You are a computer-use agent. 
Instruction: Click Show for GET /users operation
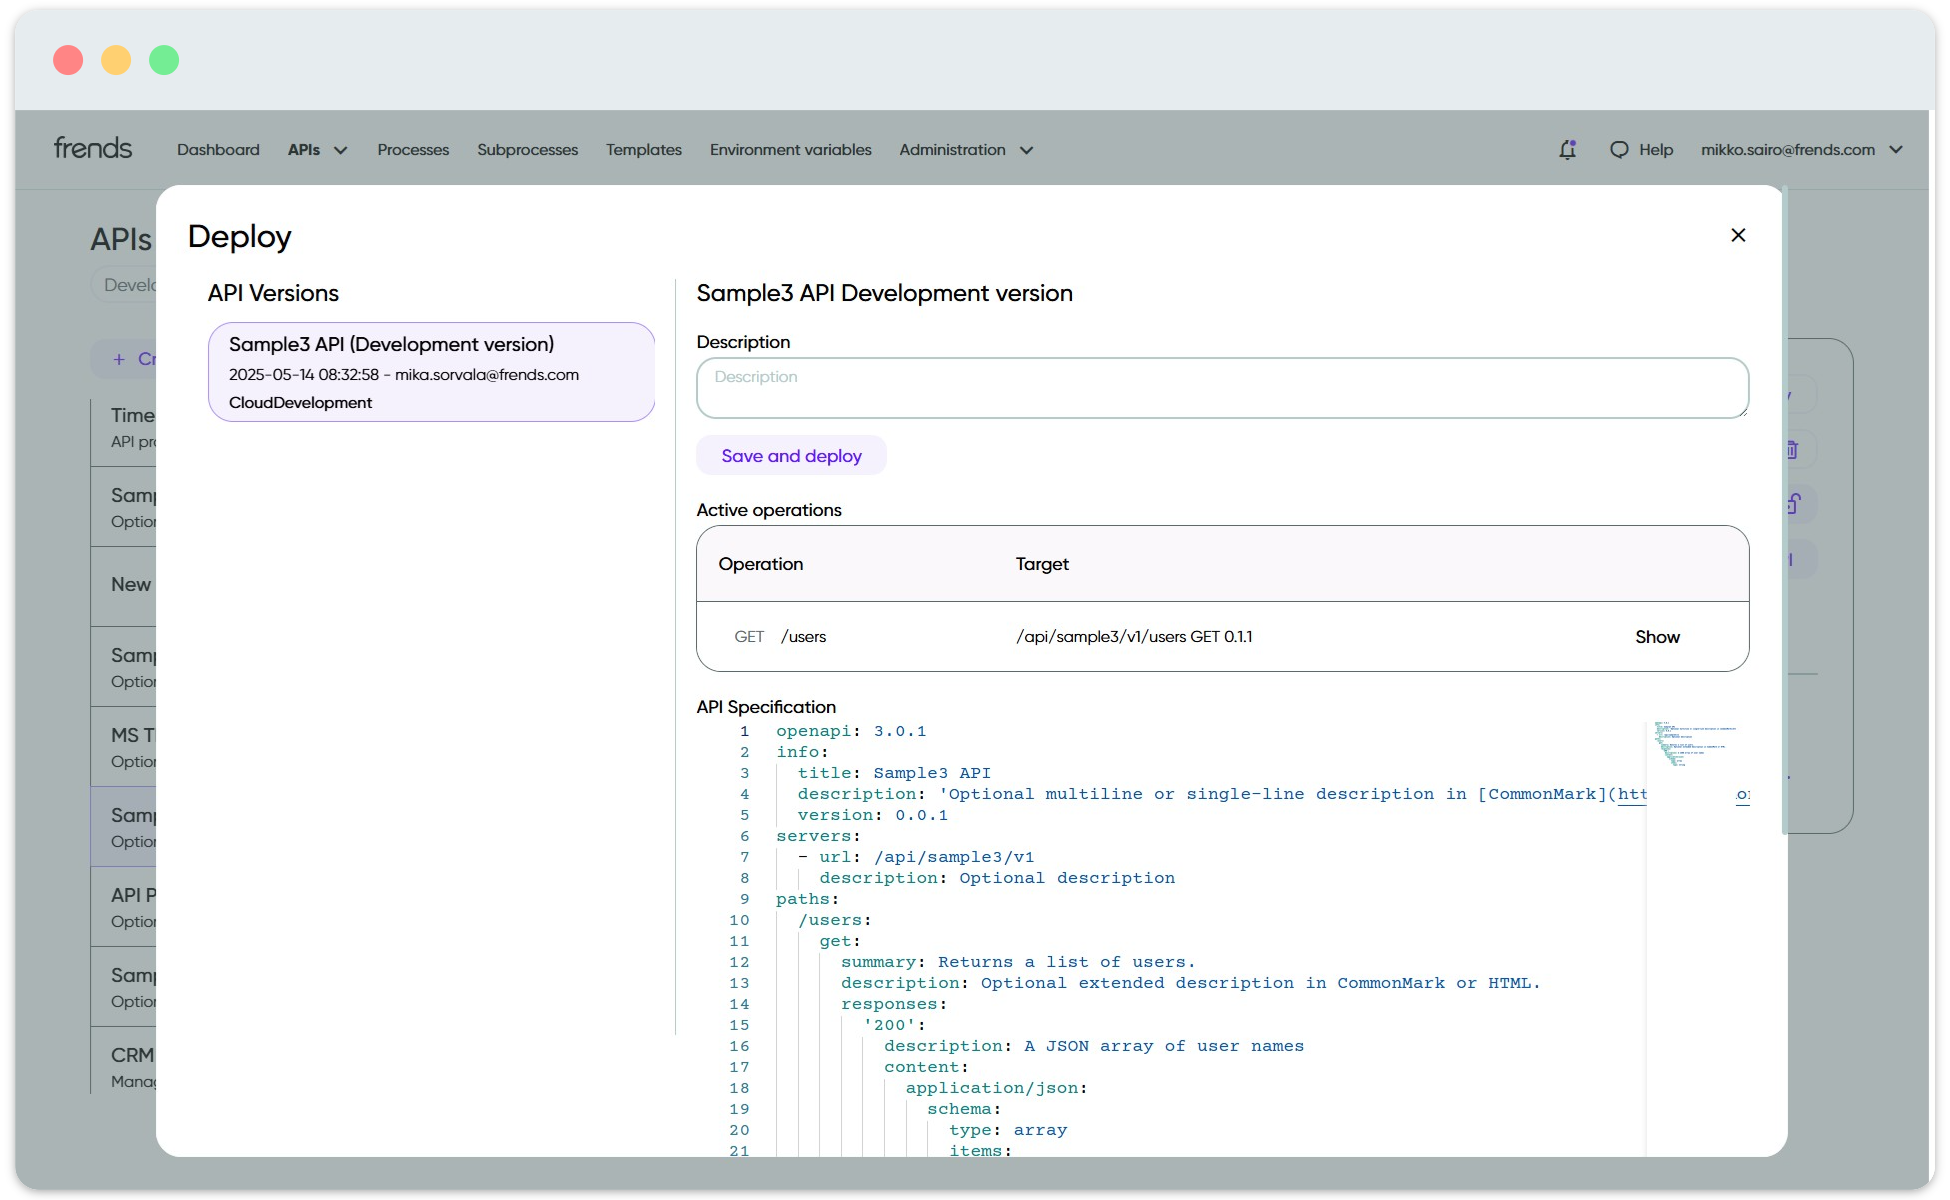[x=1656, y=637]
